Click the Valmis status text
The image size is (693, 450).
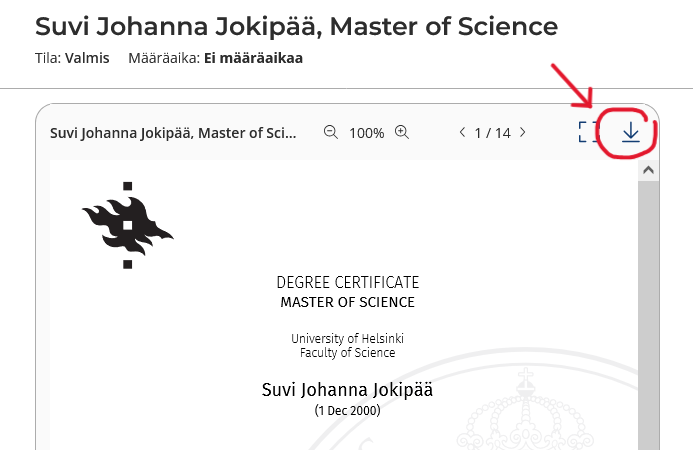point(87,58)
